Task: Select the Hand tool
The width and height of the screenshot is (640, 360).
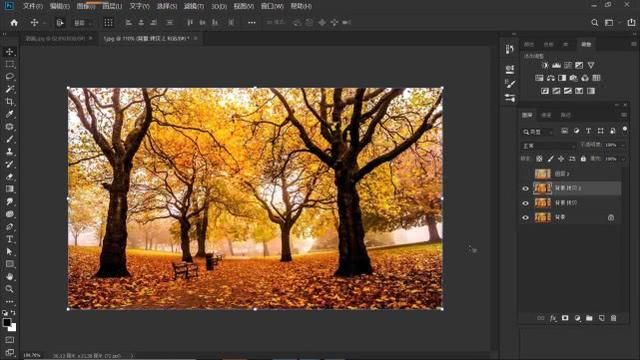Action: click(10, 276)
